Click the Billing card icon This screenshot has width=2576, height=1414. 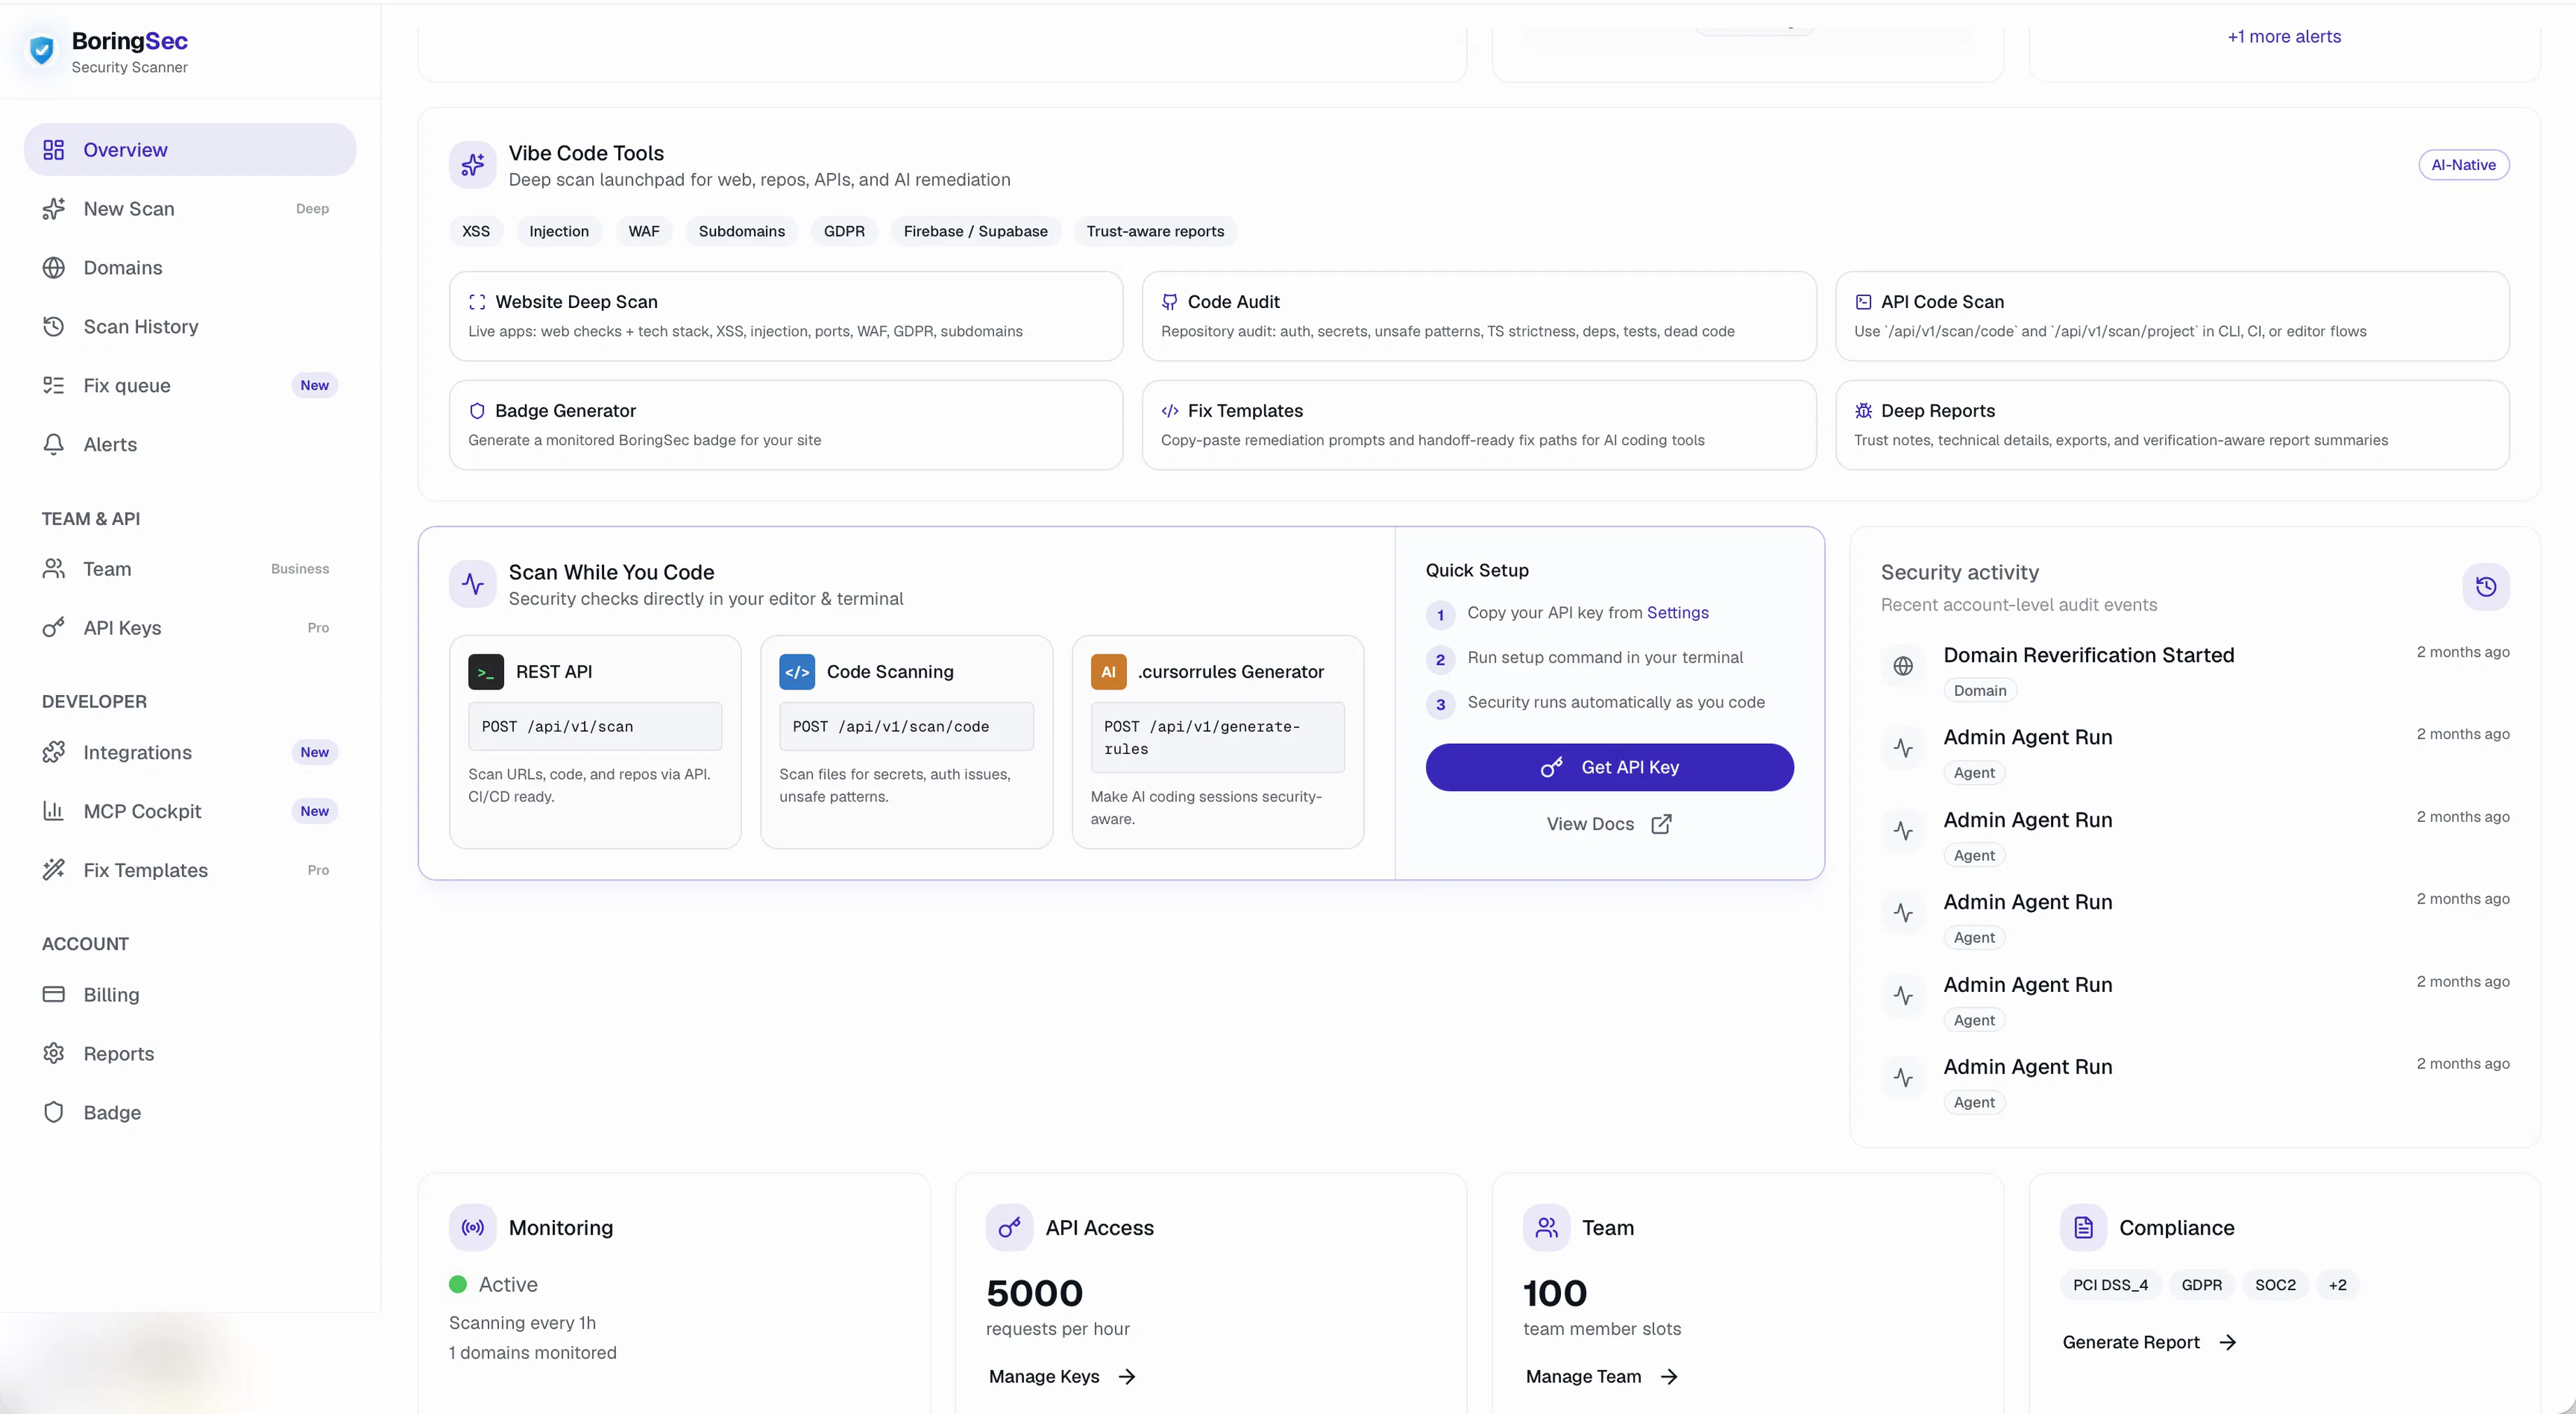pos(54,995)
